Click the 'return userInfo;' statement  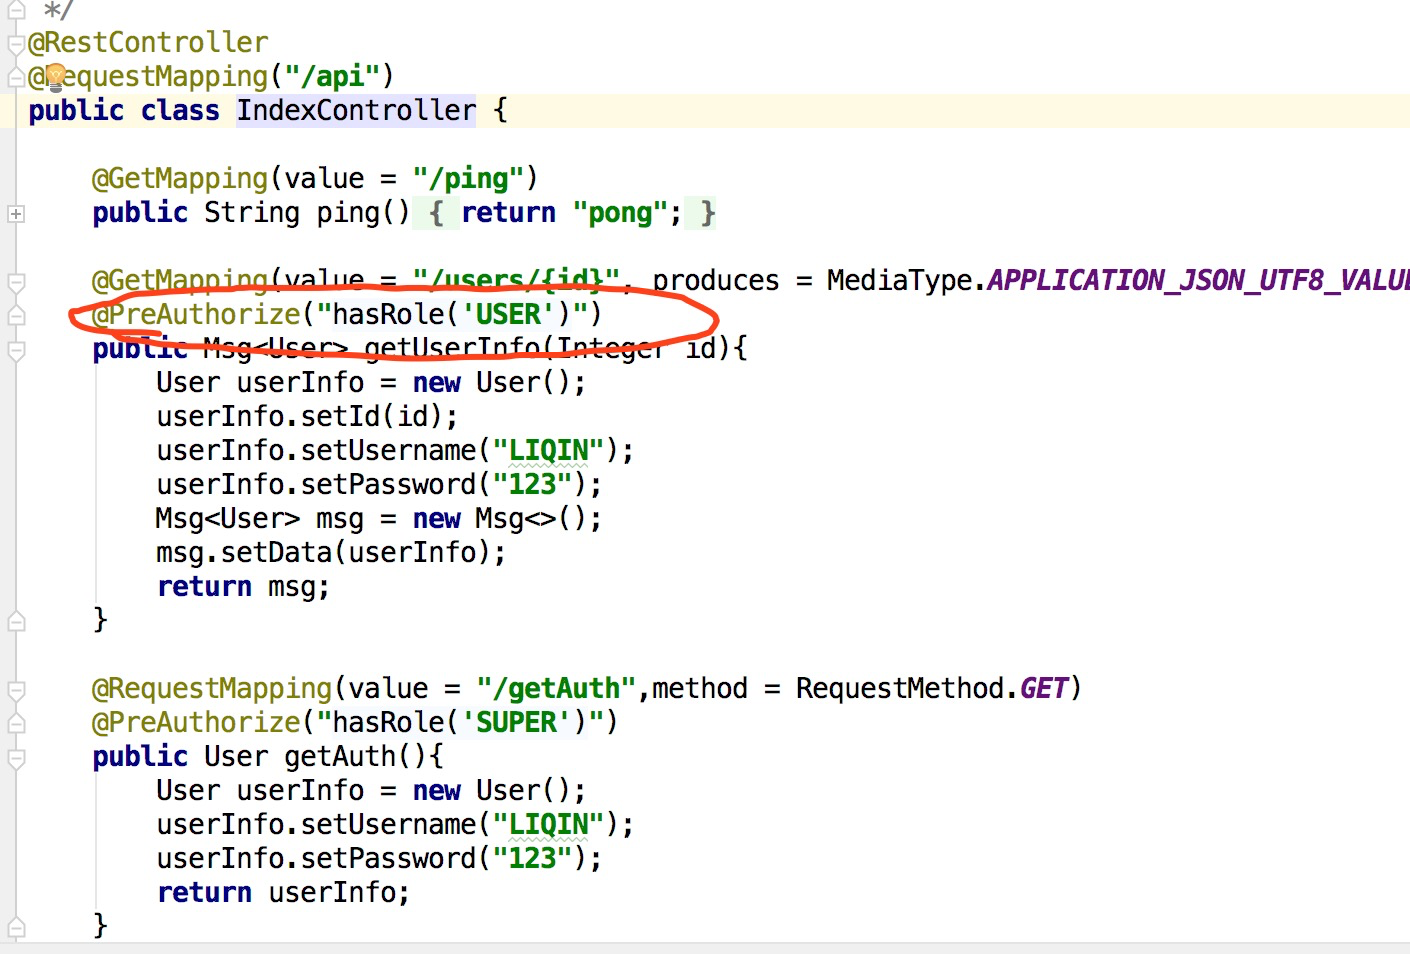coord(283,892)
